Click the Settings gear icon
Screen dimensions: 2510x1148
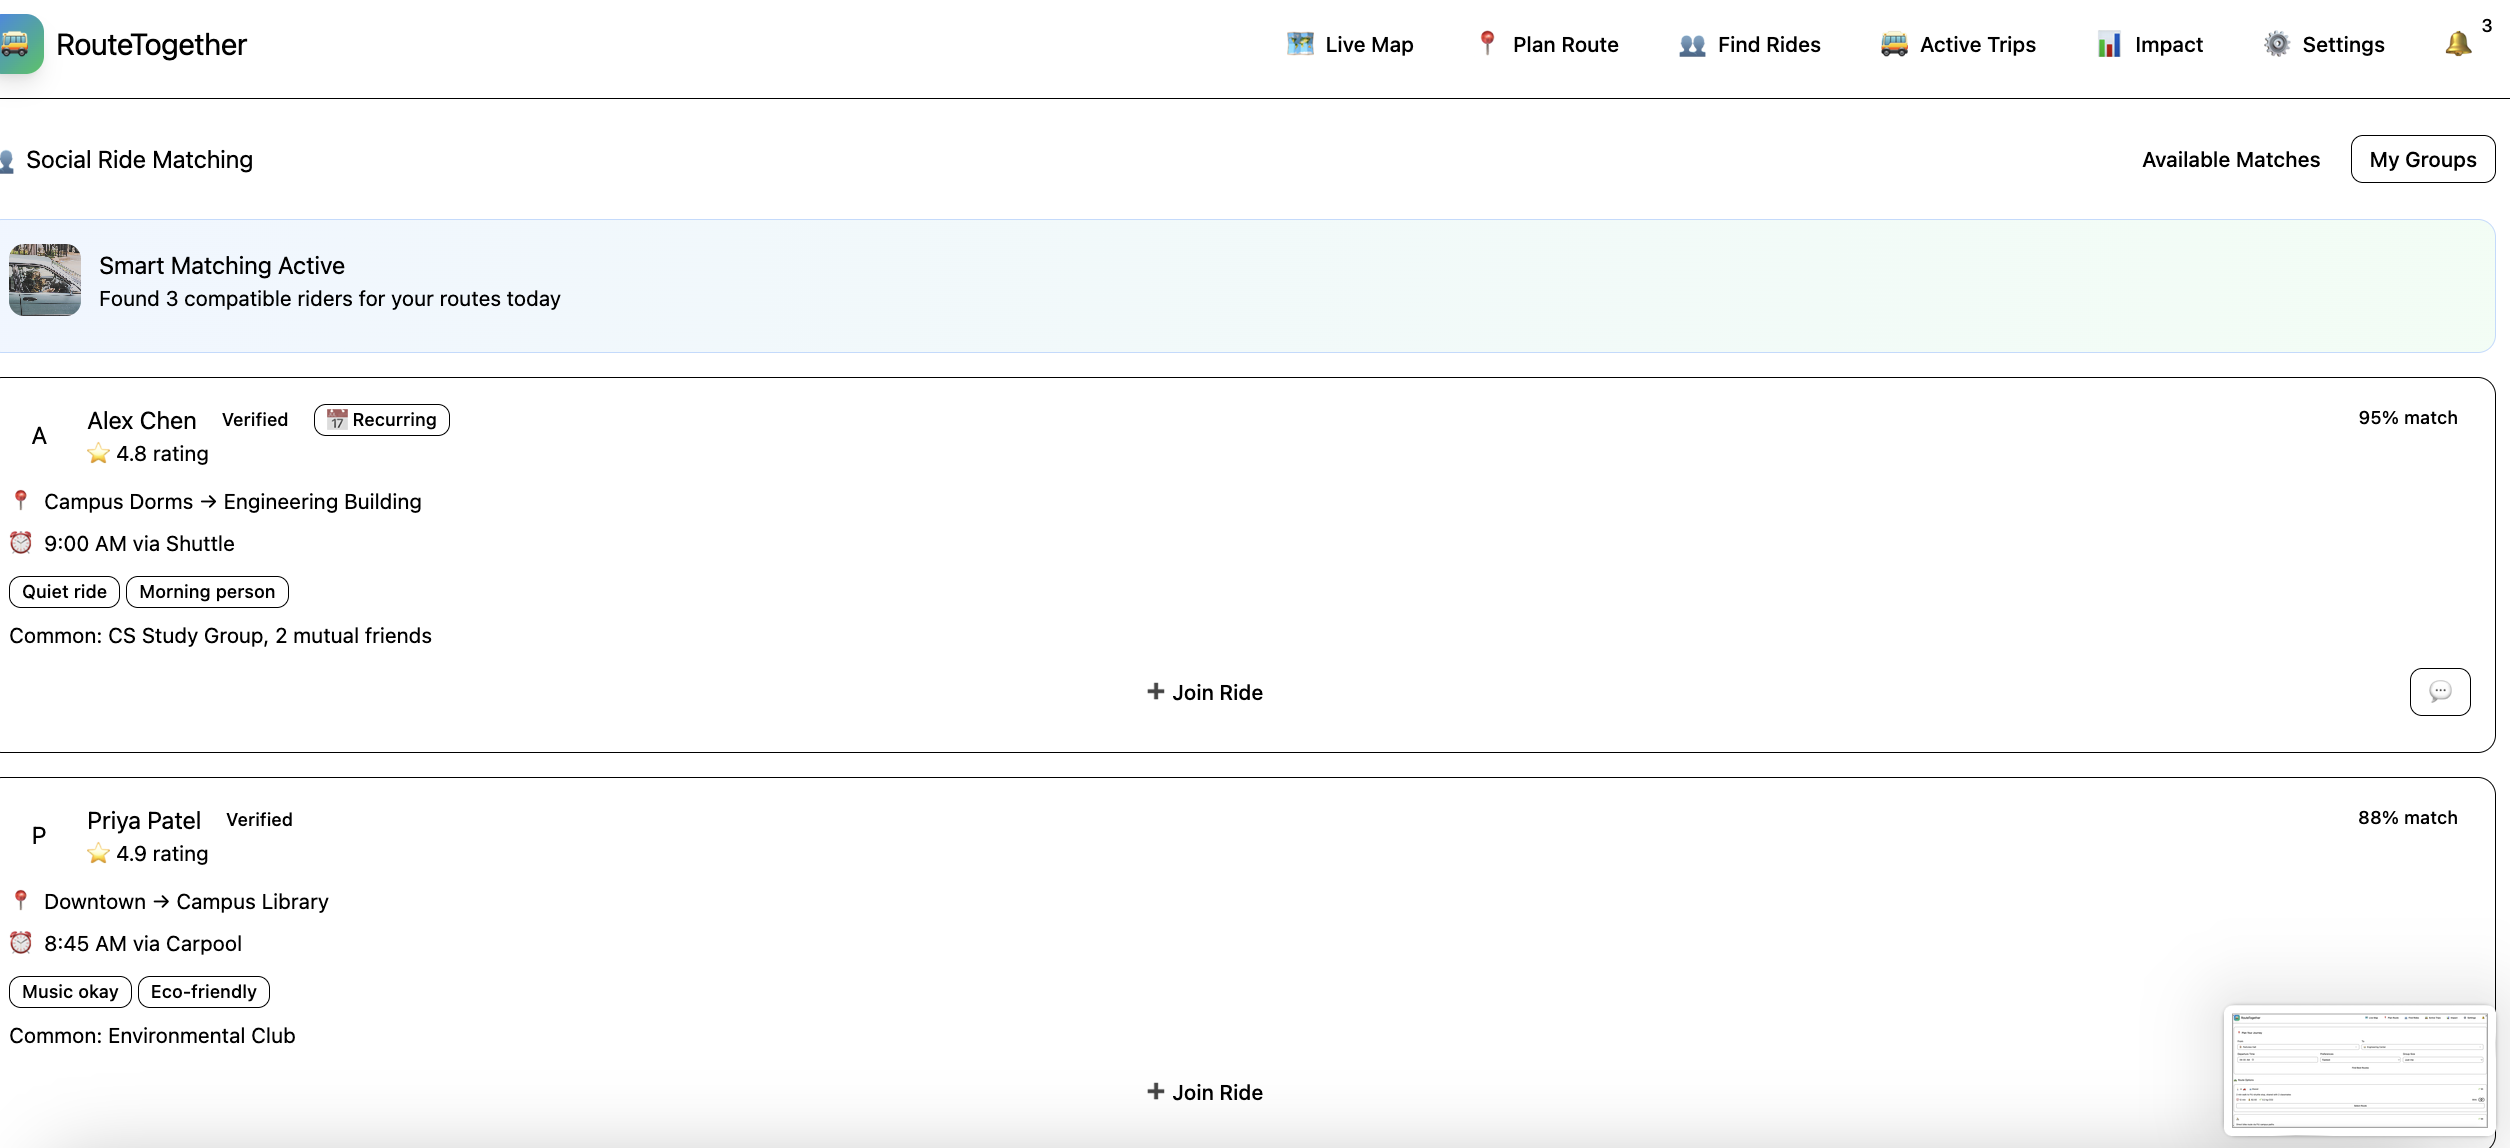point(2276,44)
